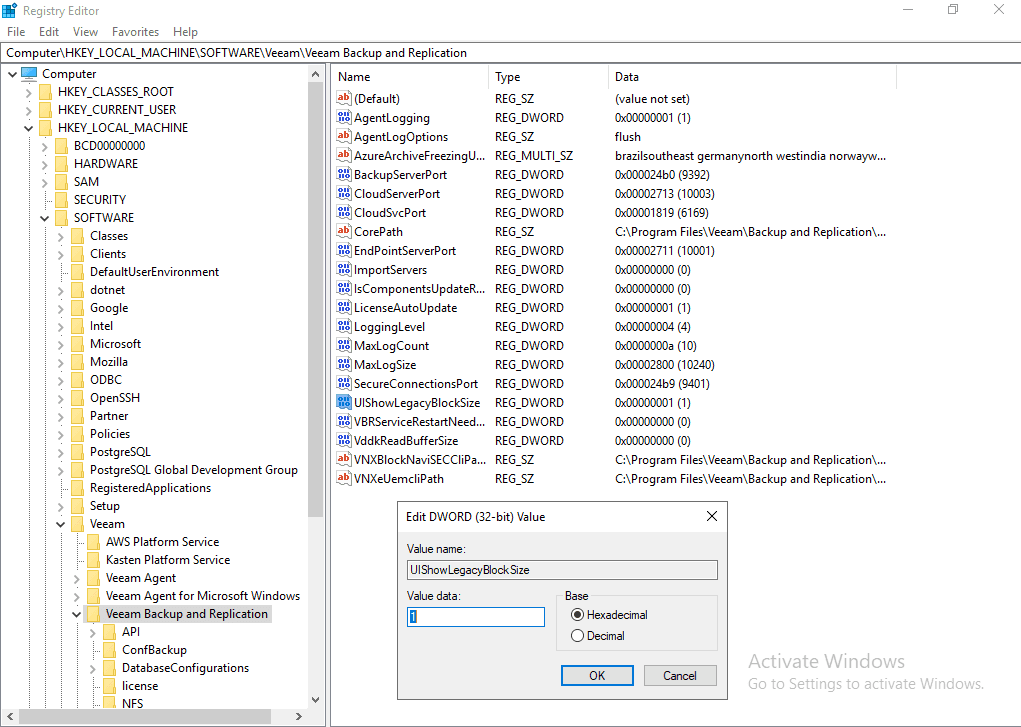Confirm the DWORD edit with OK

point(597,675)
